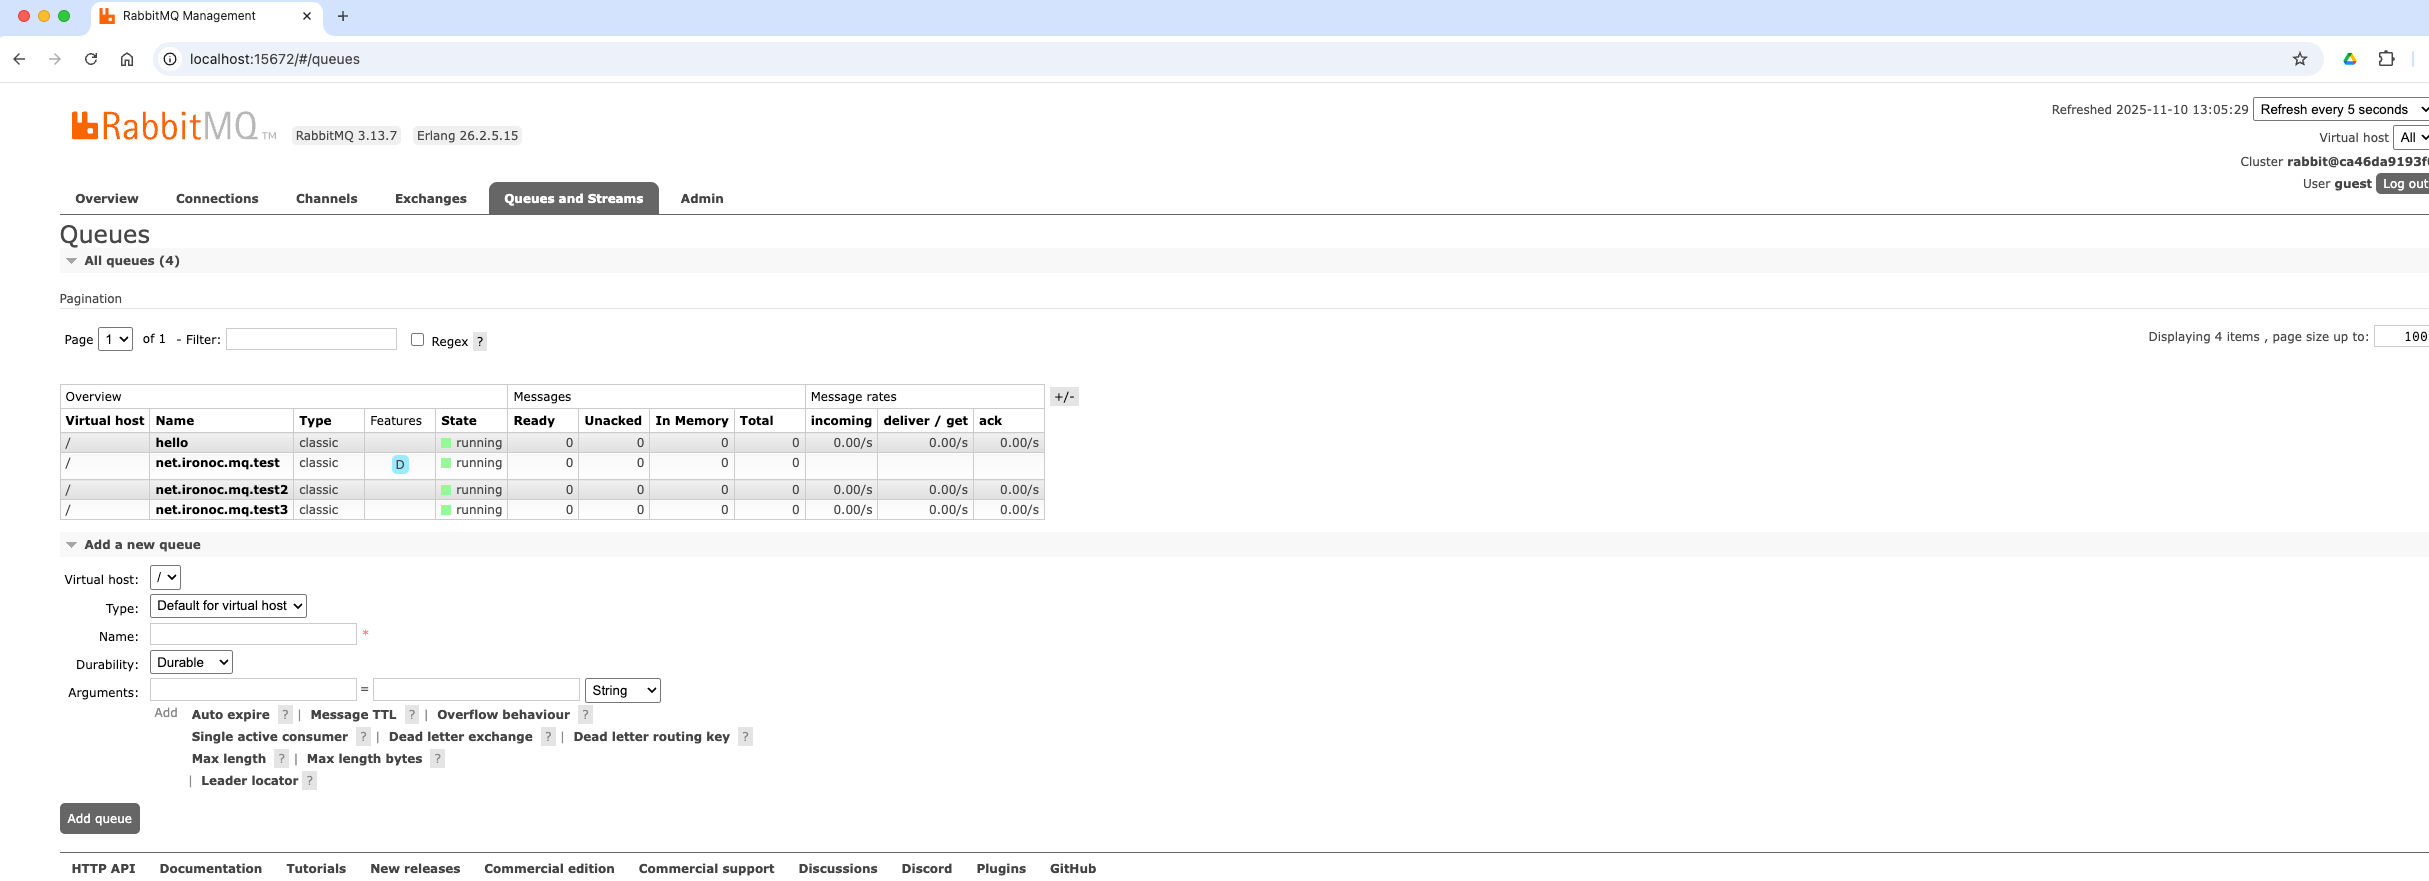The width and height of the screenshot is (2429, 881).
Task: Bookmark this page with the star icon
Action: [x=2299, y=59]
